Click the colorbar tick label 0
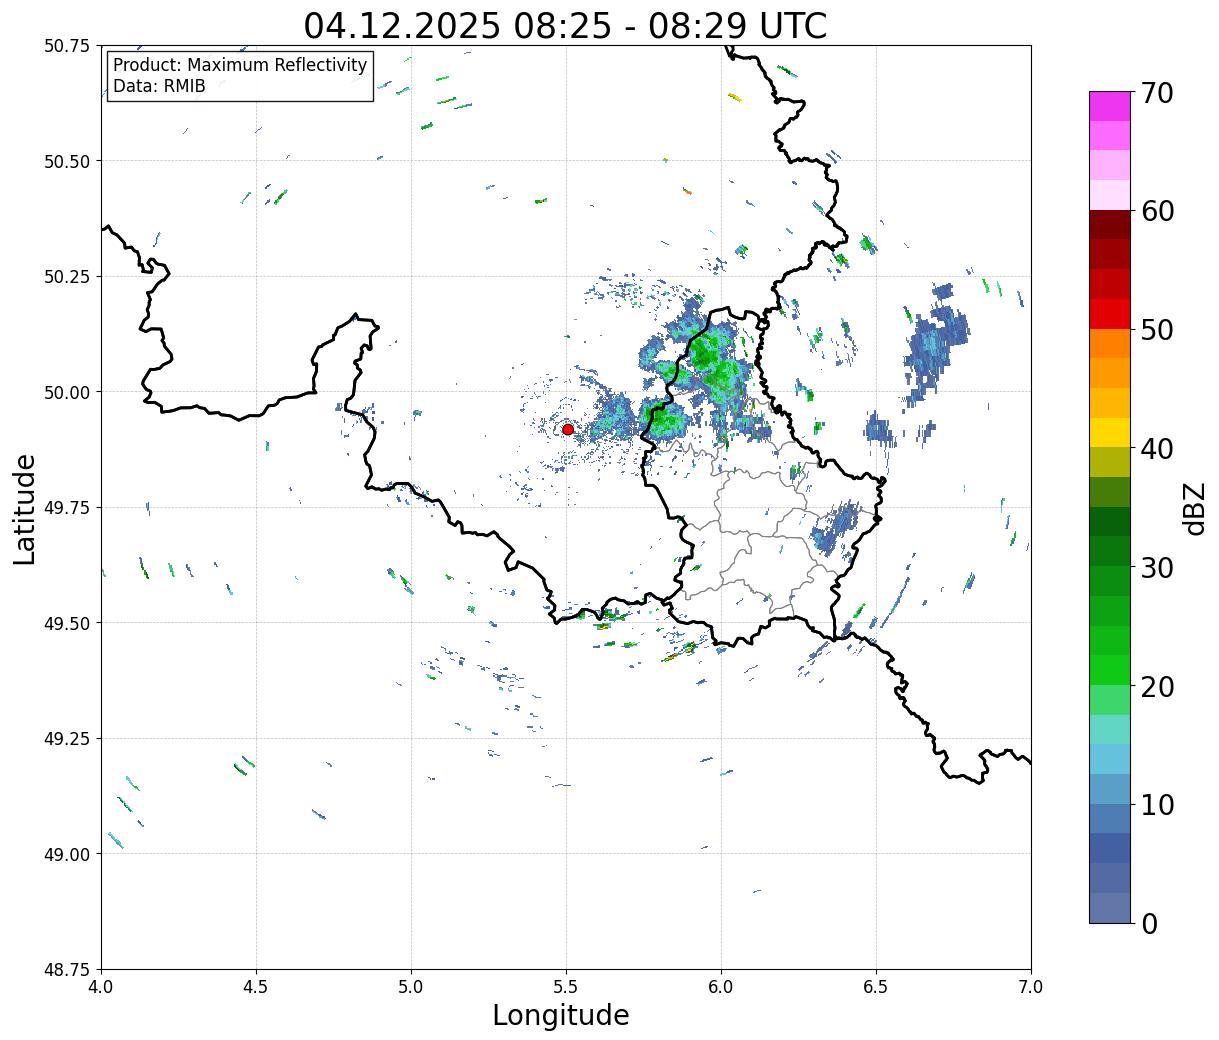This screenshot has width=1219, height=1040. tap(1149, 923)
